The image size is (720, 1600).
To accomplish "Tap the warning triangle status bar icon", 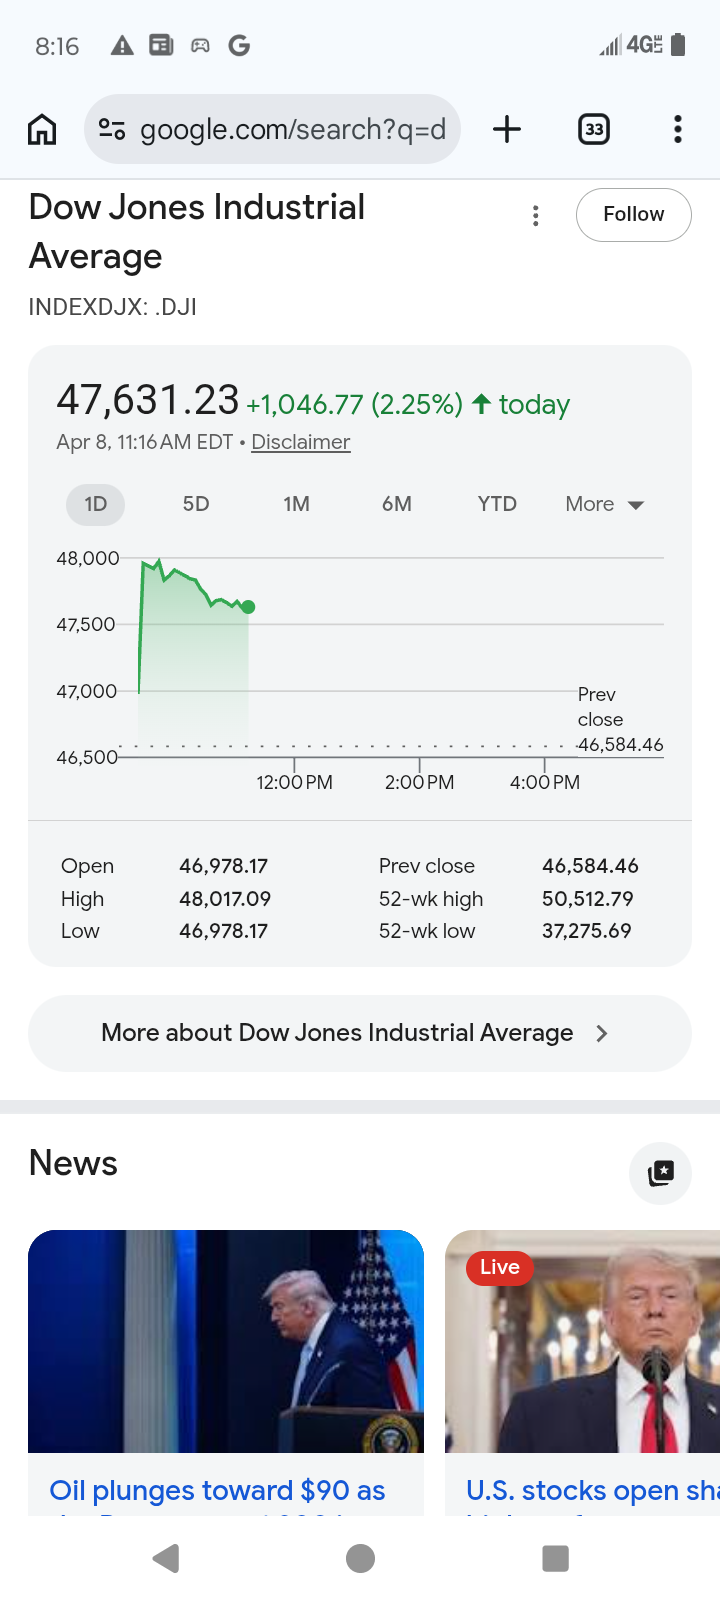I will point(122,45).
